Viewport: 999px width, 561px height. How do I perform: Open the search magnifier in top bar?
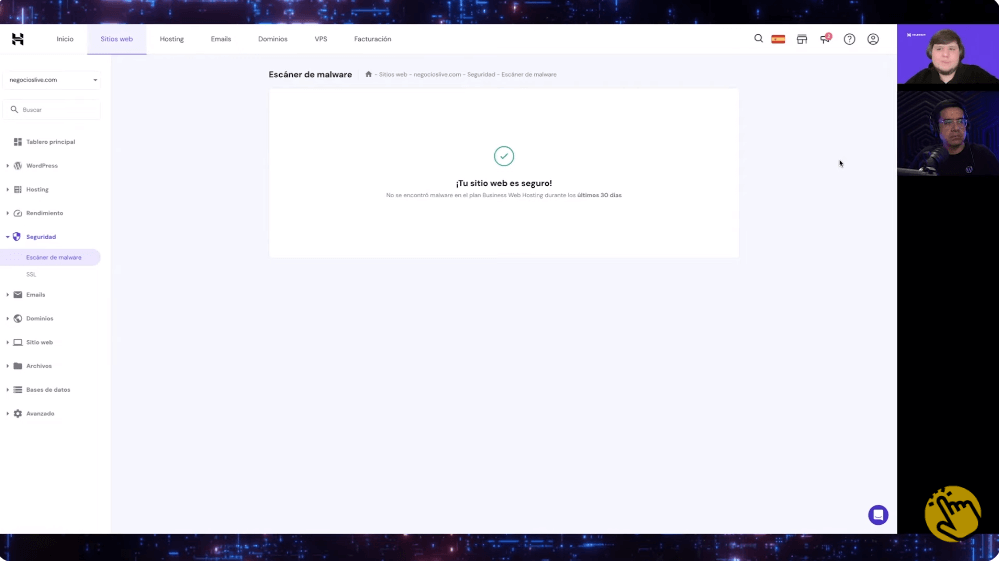pyautogui.click(x=758, y=38)
